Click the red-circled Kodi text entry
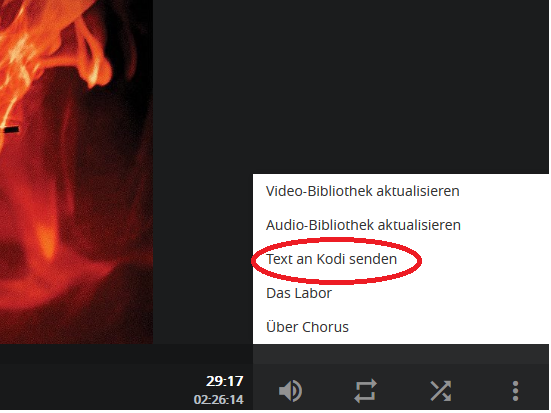The height and width of the screenshot is (413, 551). coord(331,259)
